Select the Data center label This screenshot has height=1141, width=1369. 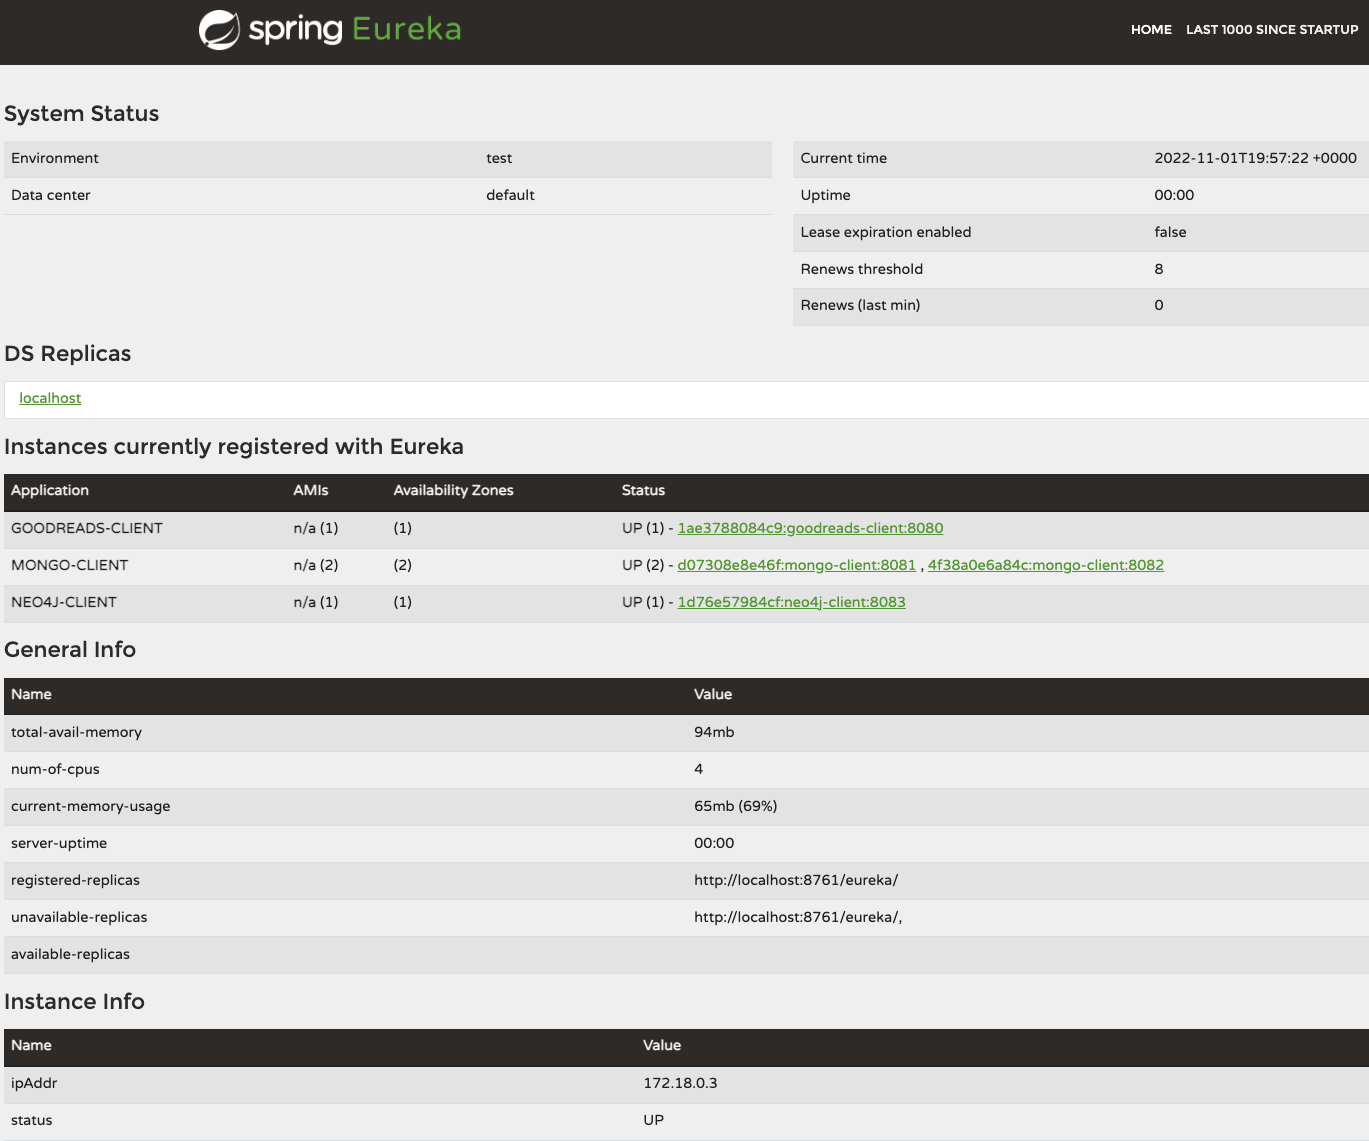[51, 195]
